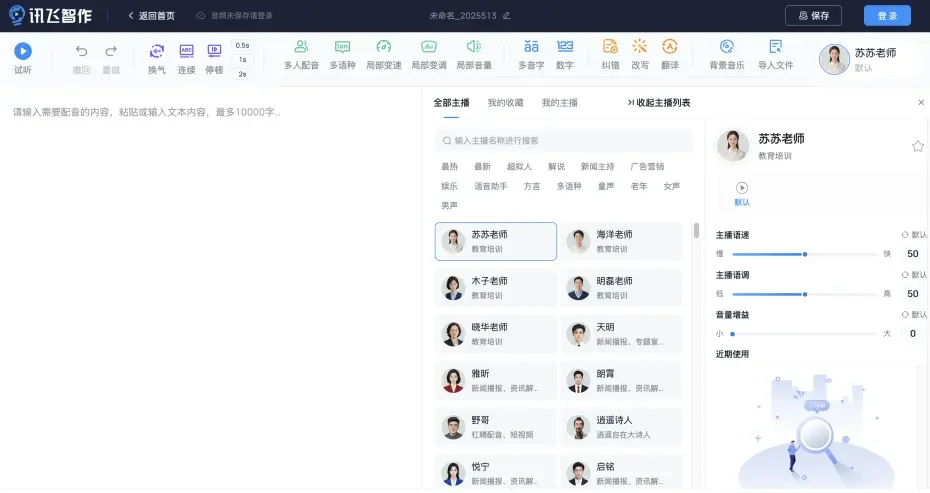Filter anchors by 男声
Screen dimensions: 930x493
450,206
